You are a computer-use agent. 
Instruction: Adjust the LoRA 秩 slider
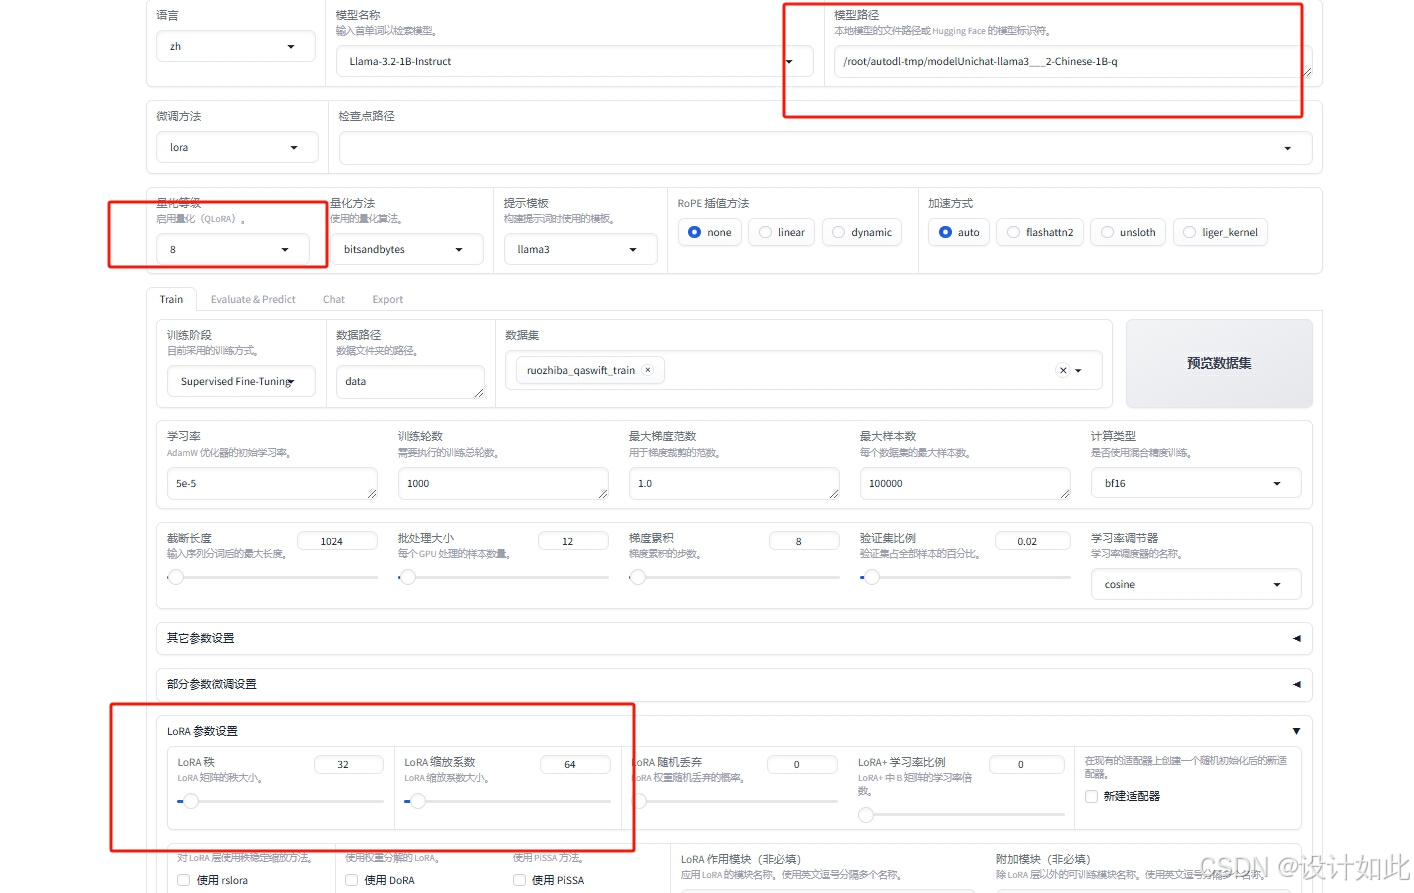281,801
